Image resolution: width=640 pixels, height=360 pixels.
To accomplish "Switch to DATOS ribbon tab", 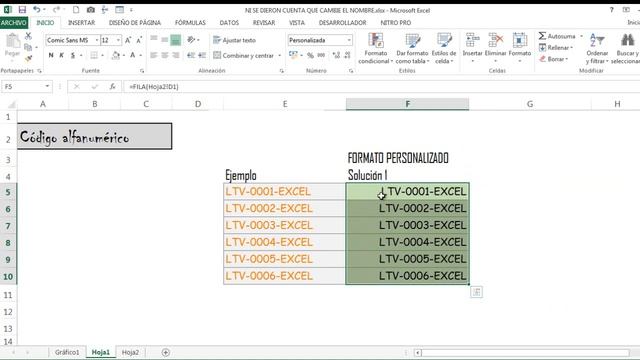I will 229,23.
